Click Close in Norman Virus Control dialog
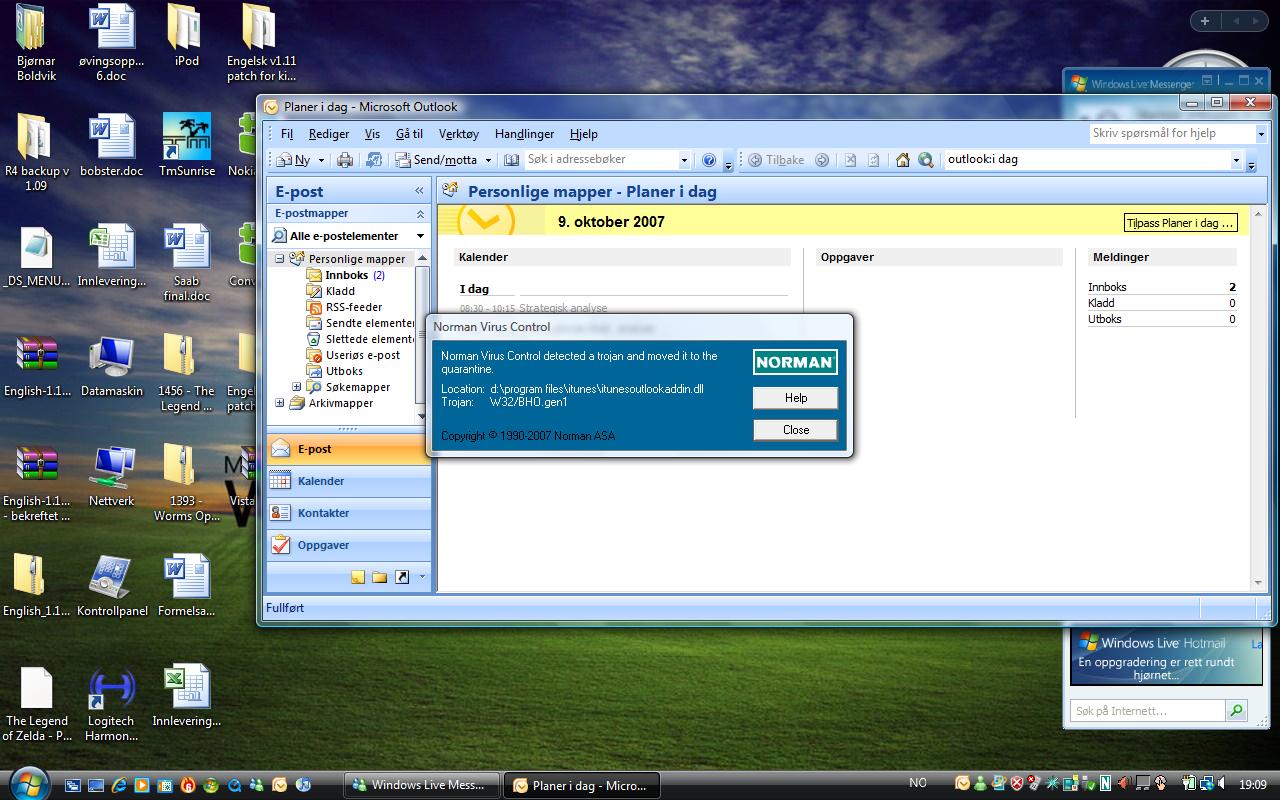The height and width of the screenshot is (800, 1280). tap(796, 430)
